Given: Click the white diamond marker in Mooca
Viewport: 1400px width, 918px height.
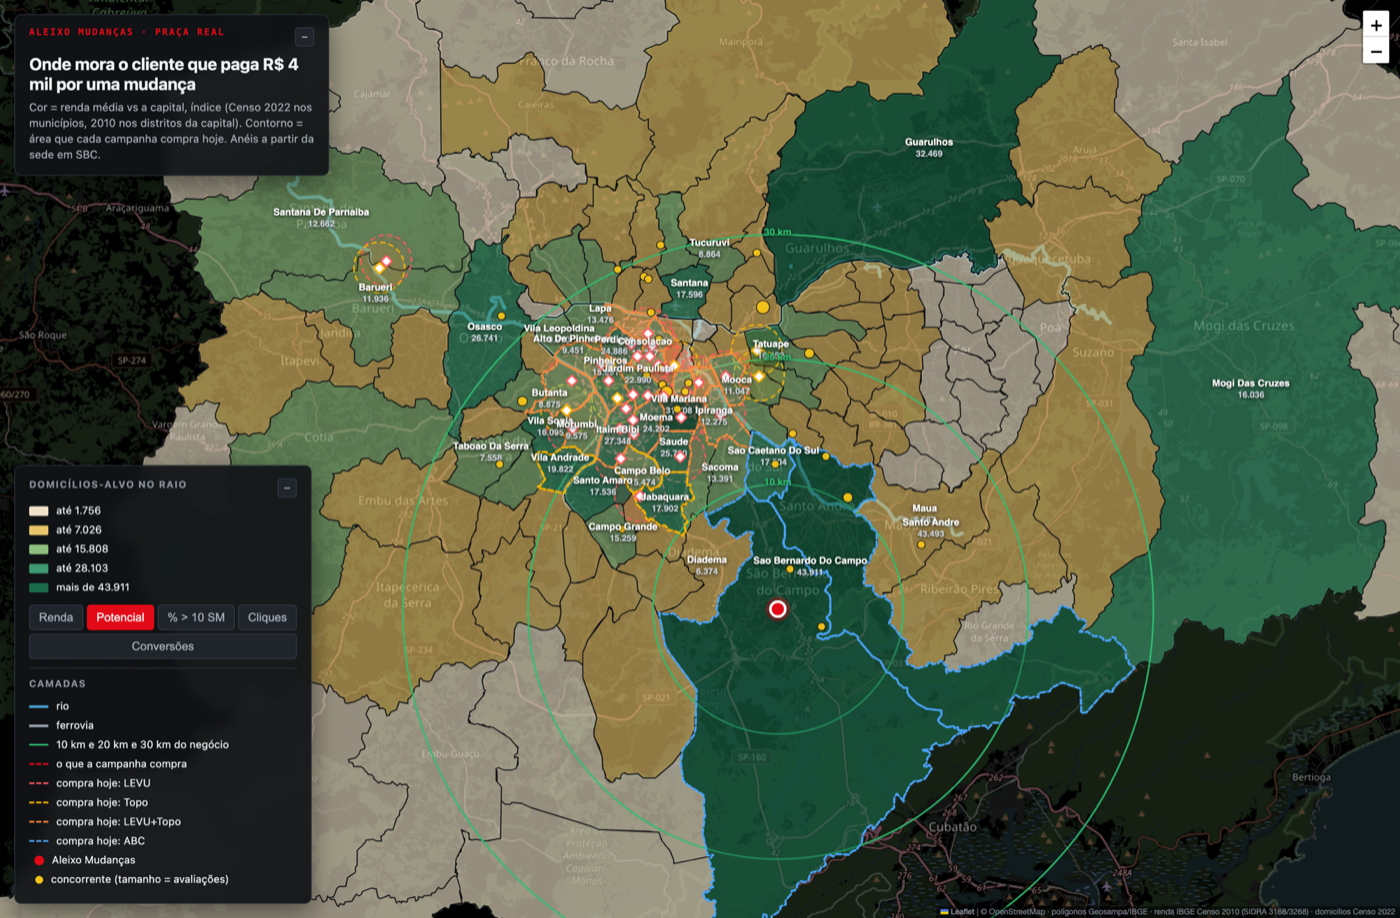Looking at the screenshot, I should click(726, 377).
